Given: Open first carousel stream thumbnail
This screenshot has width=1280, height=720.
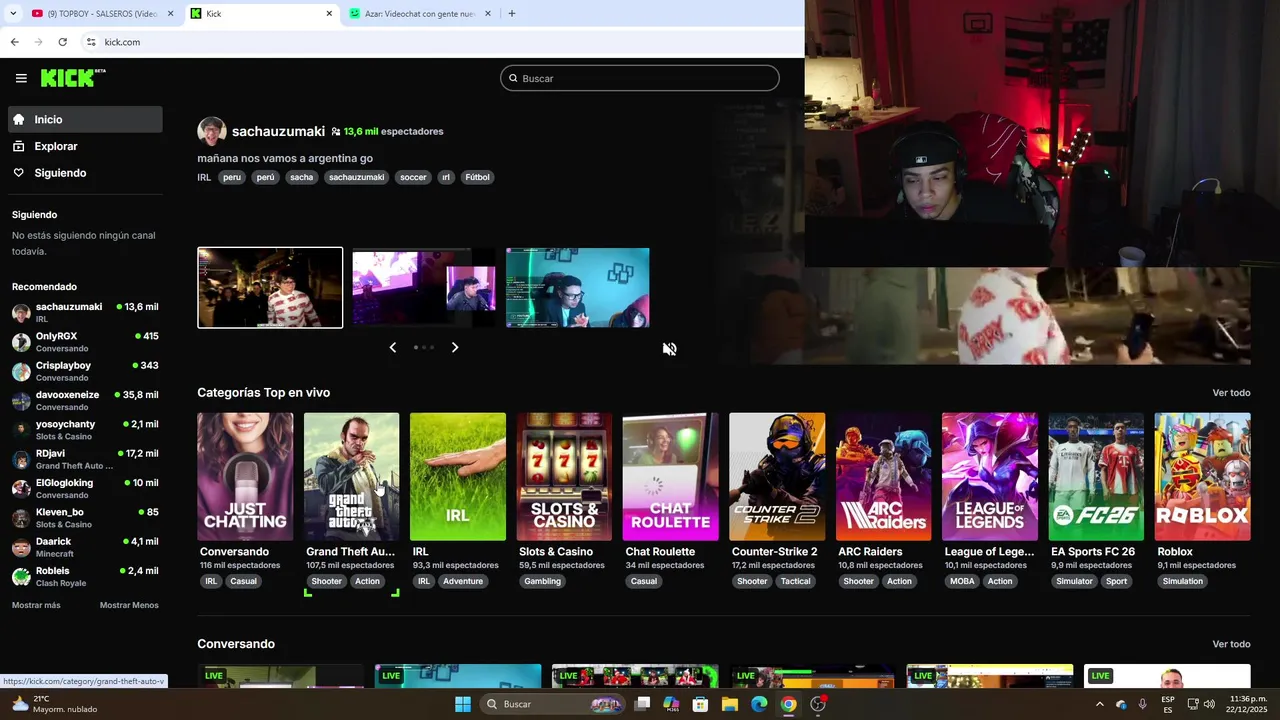Looking at the screenshot, I should [270, 288].
